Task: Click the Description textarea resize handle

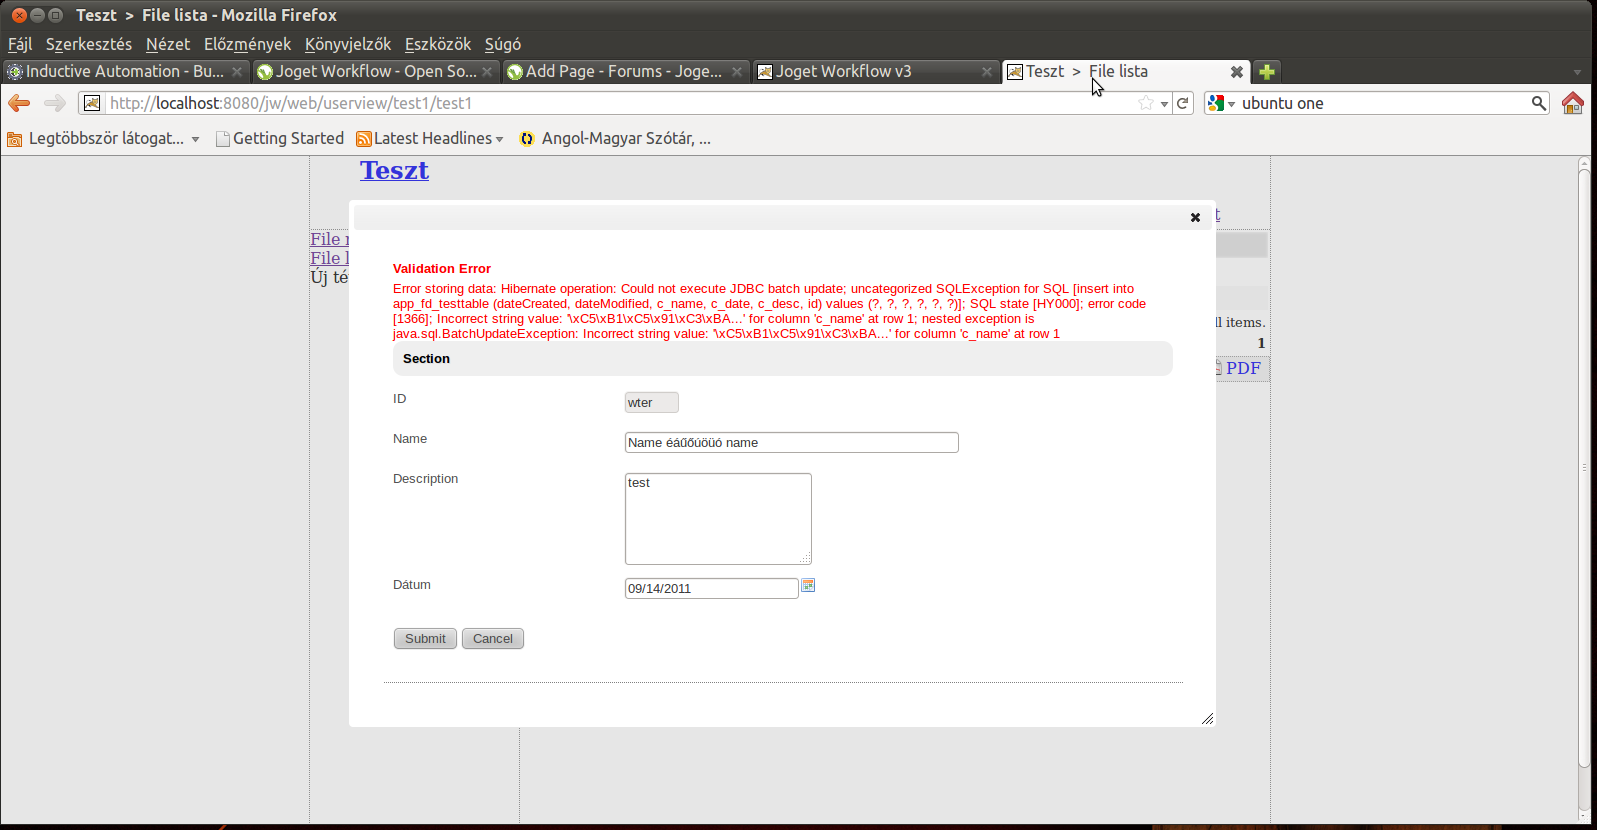Action: pyautogui.click(x=806, y=559)
